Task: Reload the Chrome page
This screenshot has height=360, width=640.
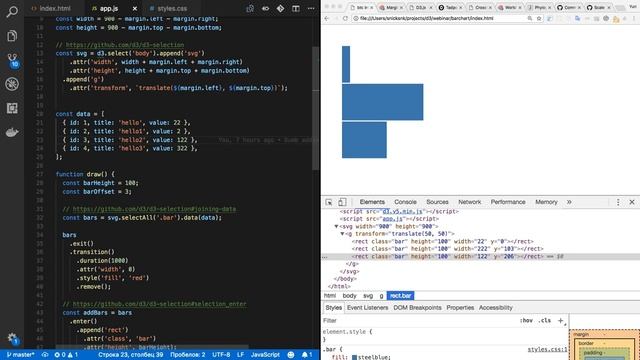Action: 345,18
